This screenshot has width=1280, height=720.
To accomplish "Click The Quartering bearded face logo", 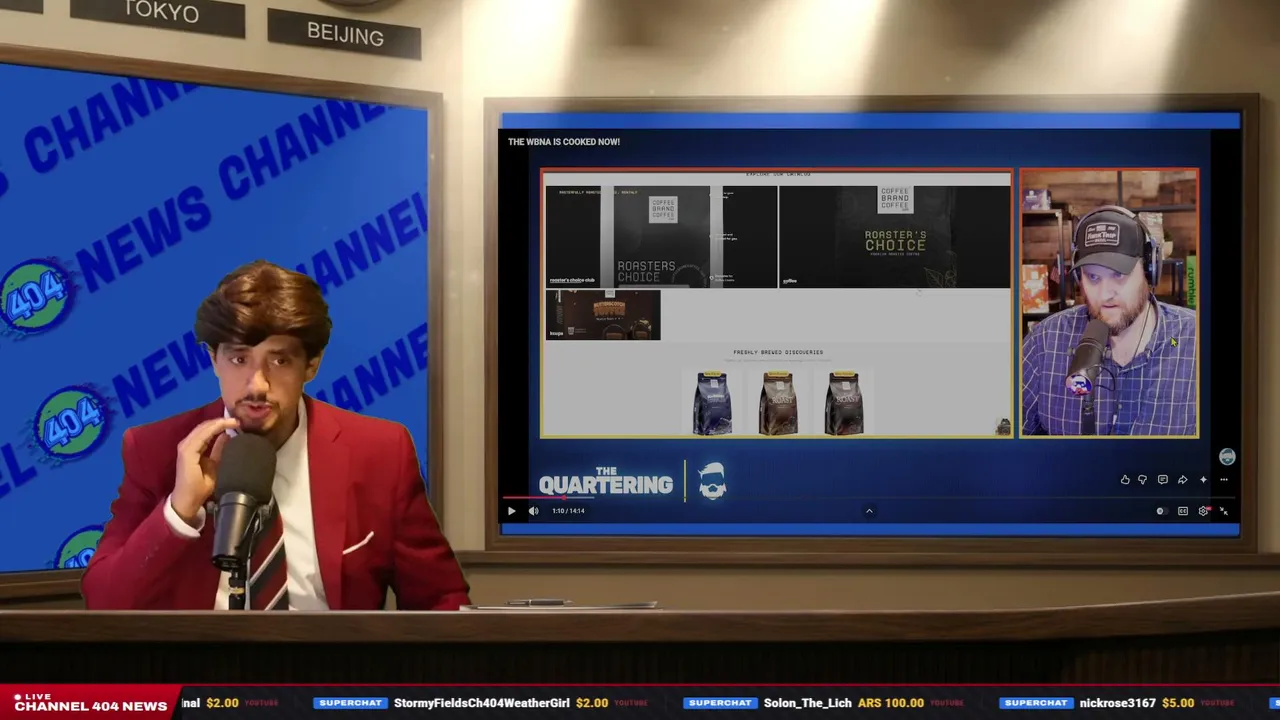I will (x=712, y=483).
